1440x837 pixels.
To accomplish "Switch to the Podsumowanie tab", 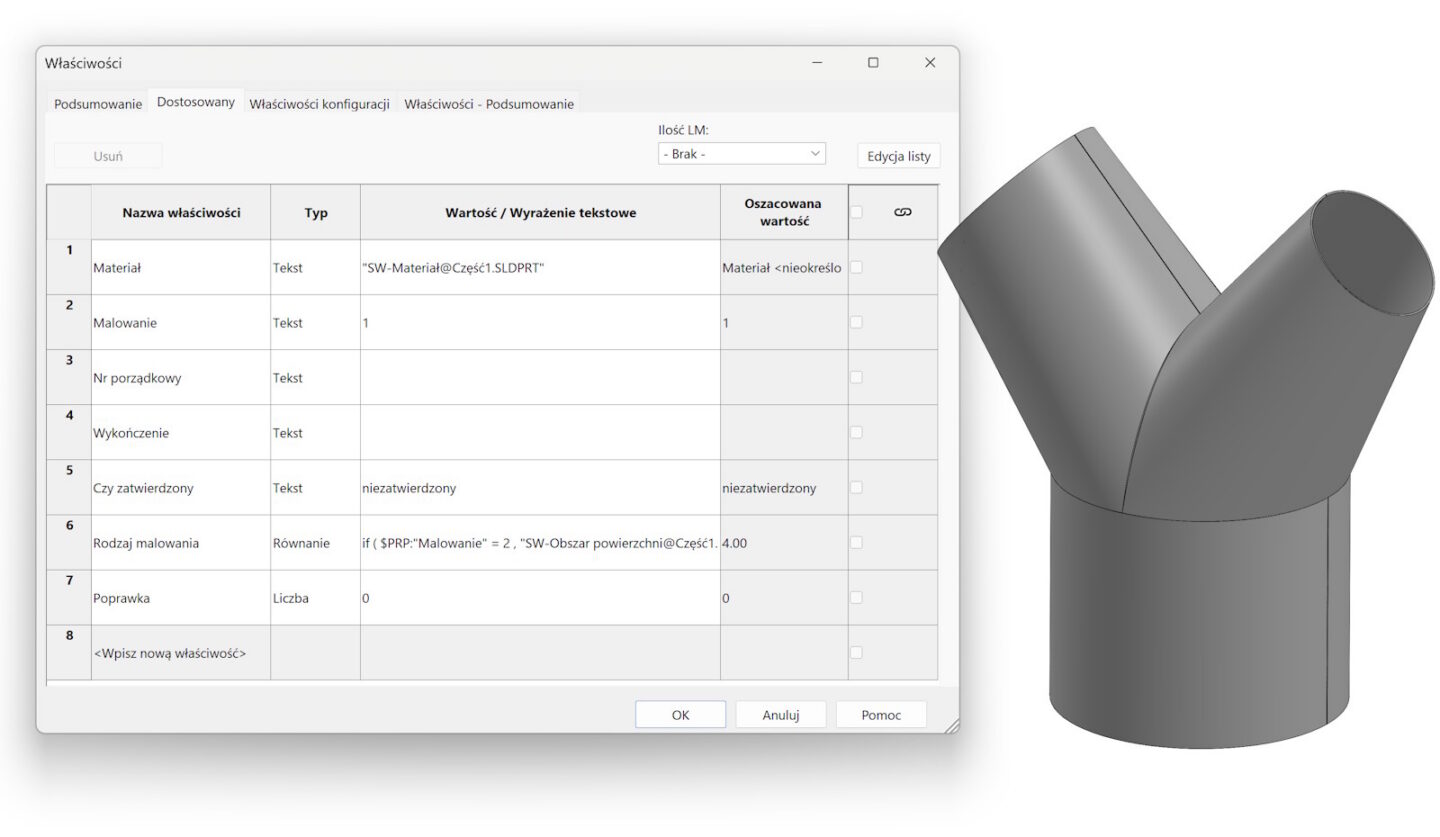I will click(x=96, y=102).
